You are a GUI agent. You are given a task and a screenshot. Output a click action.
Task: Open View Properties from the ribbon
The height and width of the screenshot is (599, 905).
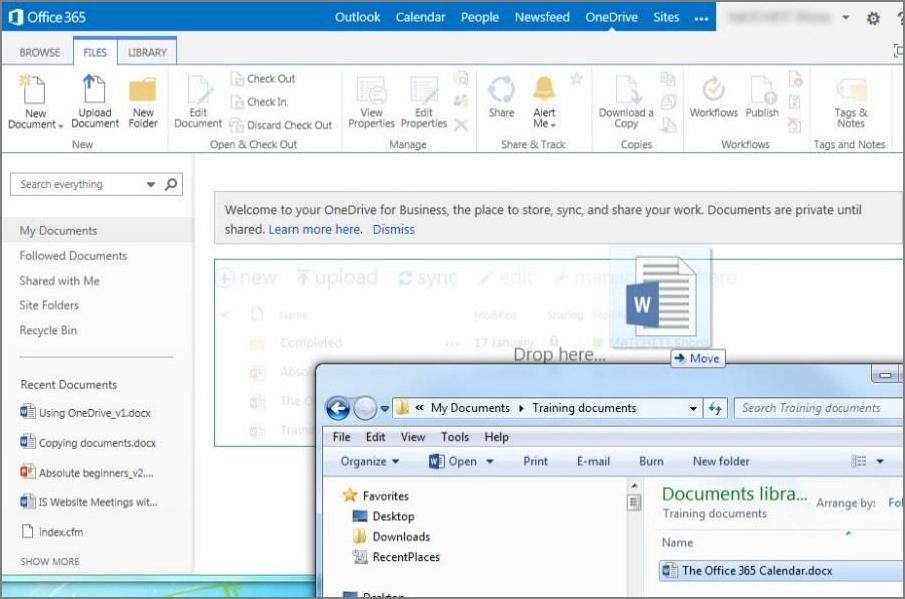pos(371,102)
